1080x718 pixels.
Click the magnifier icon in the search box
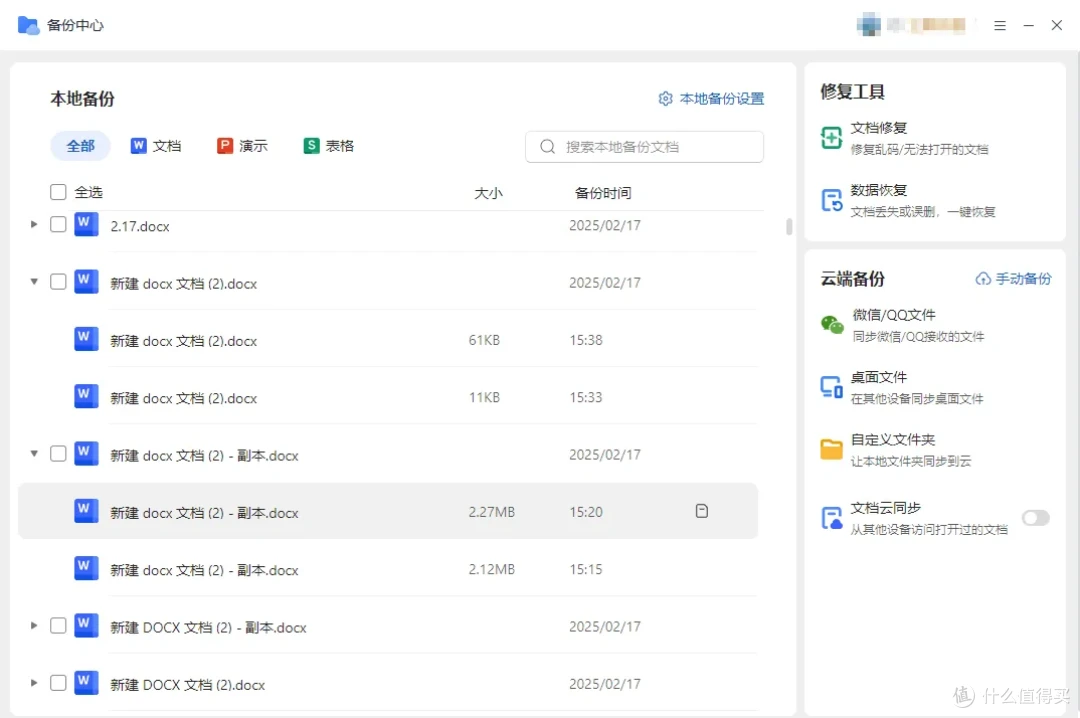[548, 147]
